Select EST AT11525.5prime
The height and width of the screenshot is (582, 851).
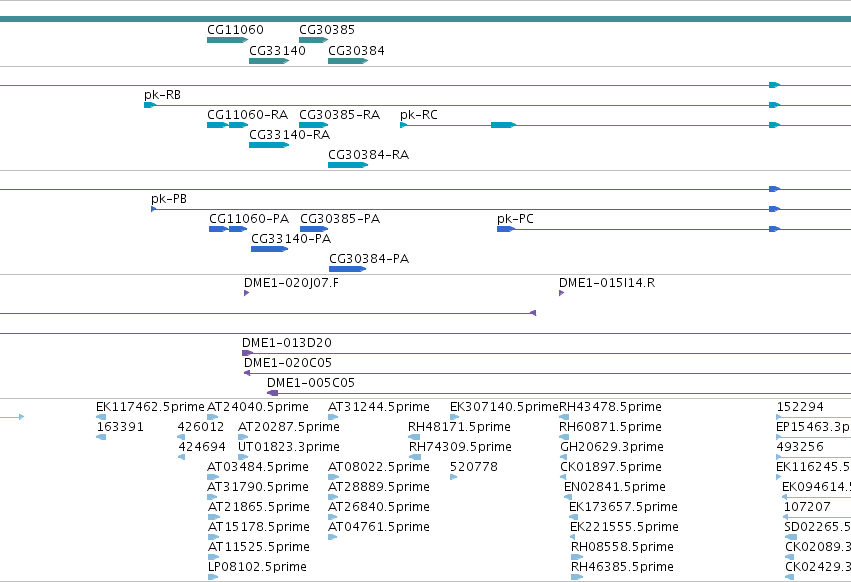point(213,557)
